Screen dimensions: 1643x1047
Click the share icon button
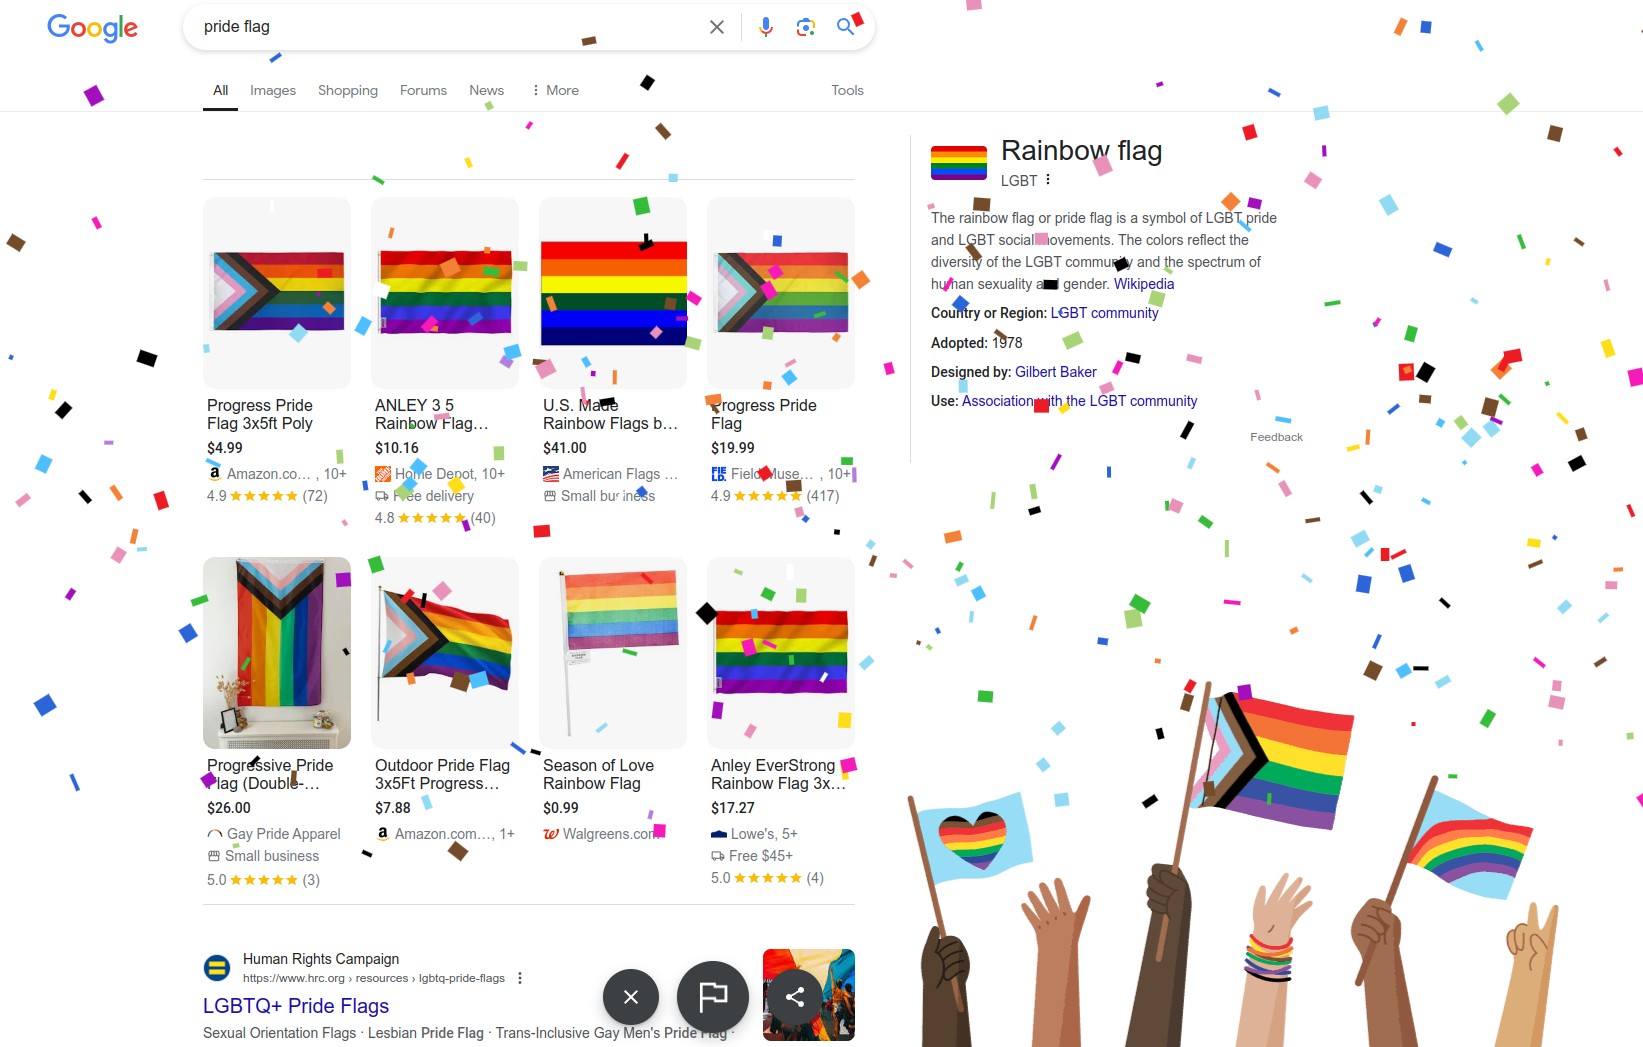[x=795, y=997]
